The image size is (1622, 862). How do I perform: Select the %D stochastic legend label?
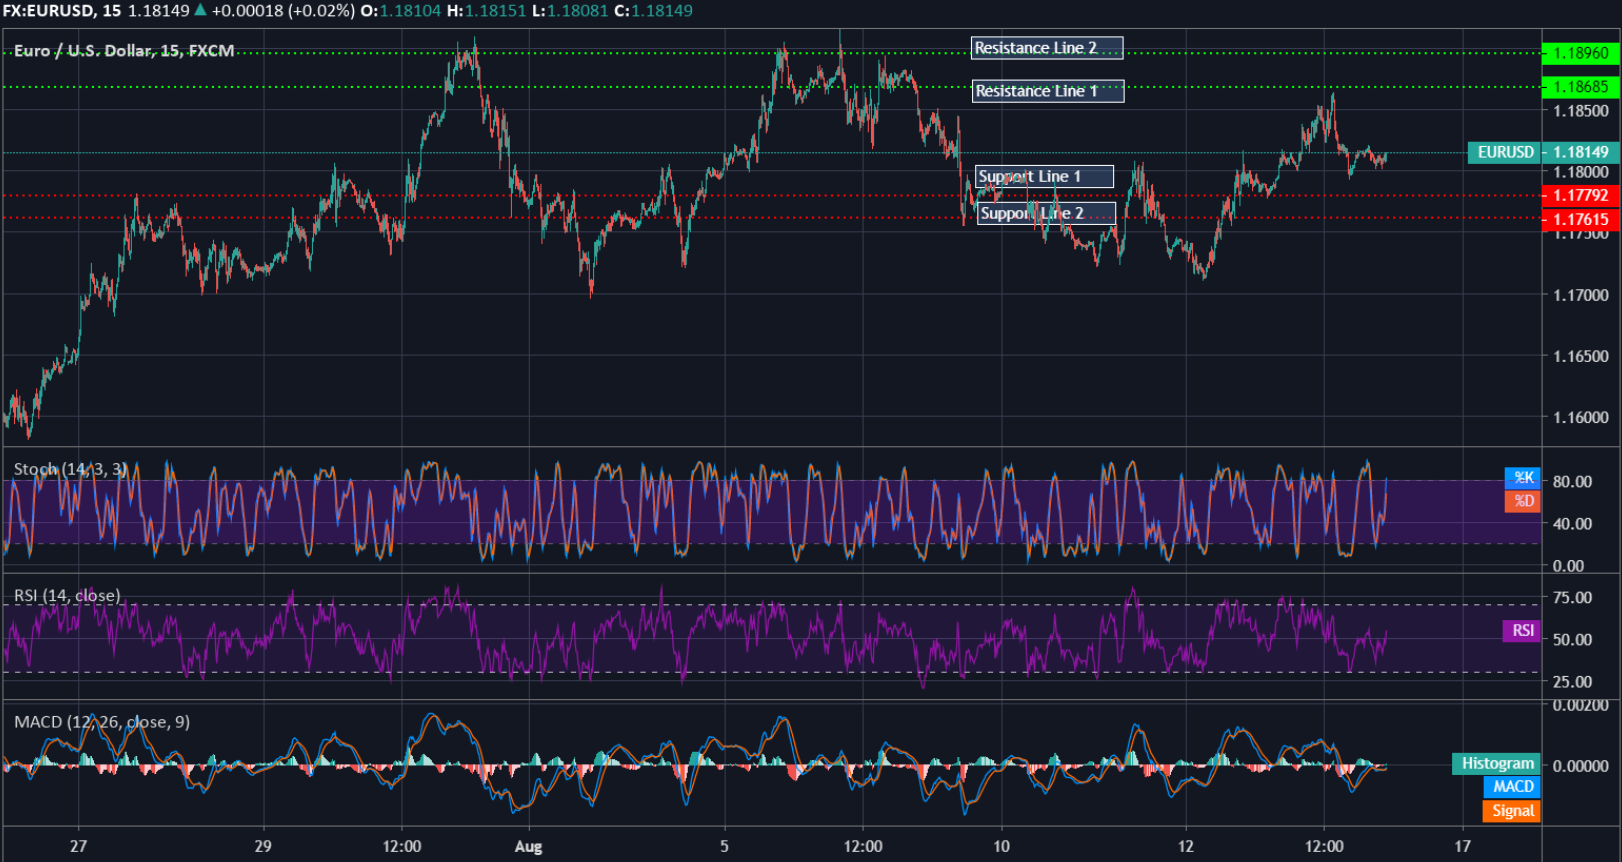point(1523,501)
